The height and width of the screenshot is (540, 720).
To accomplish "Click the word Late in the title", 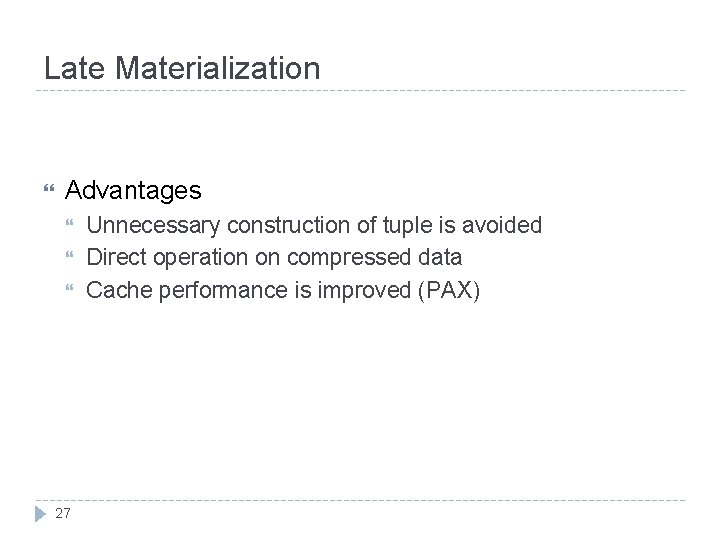I will (74, 68).
